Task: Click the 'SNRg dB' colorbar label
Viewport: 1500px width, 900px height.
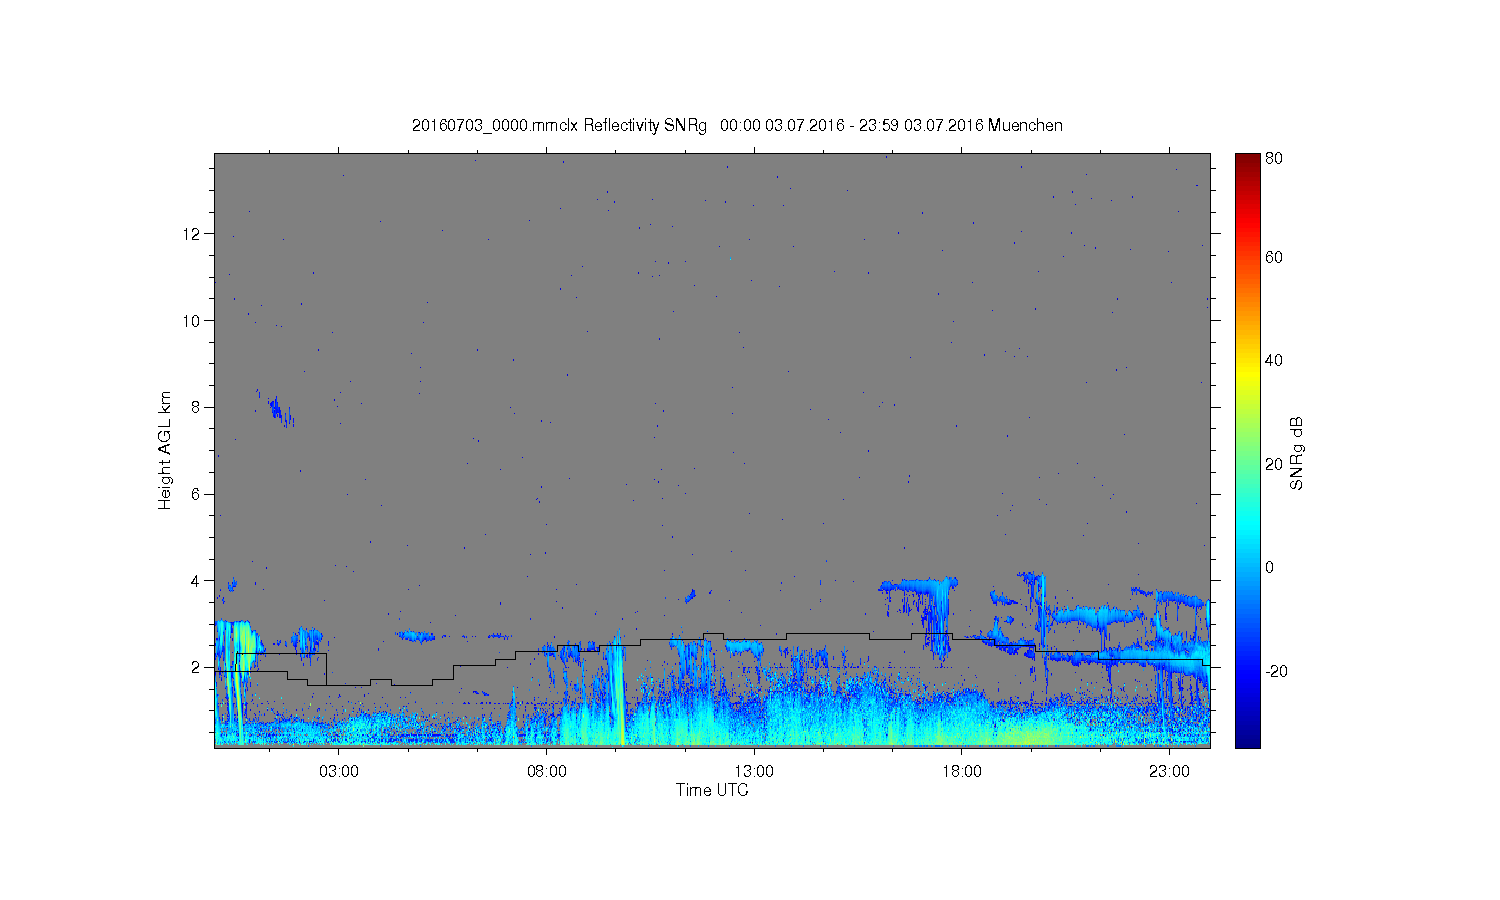Action: click(x=1297, y=453)
